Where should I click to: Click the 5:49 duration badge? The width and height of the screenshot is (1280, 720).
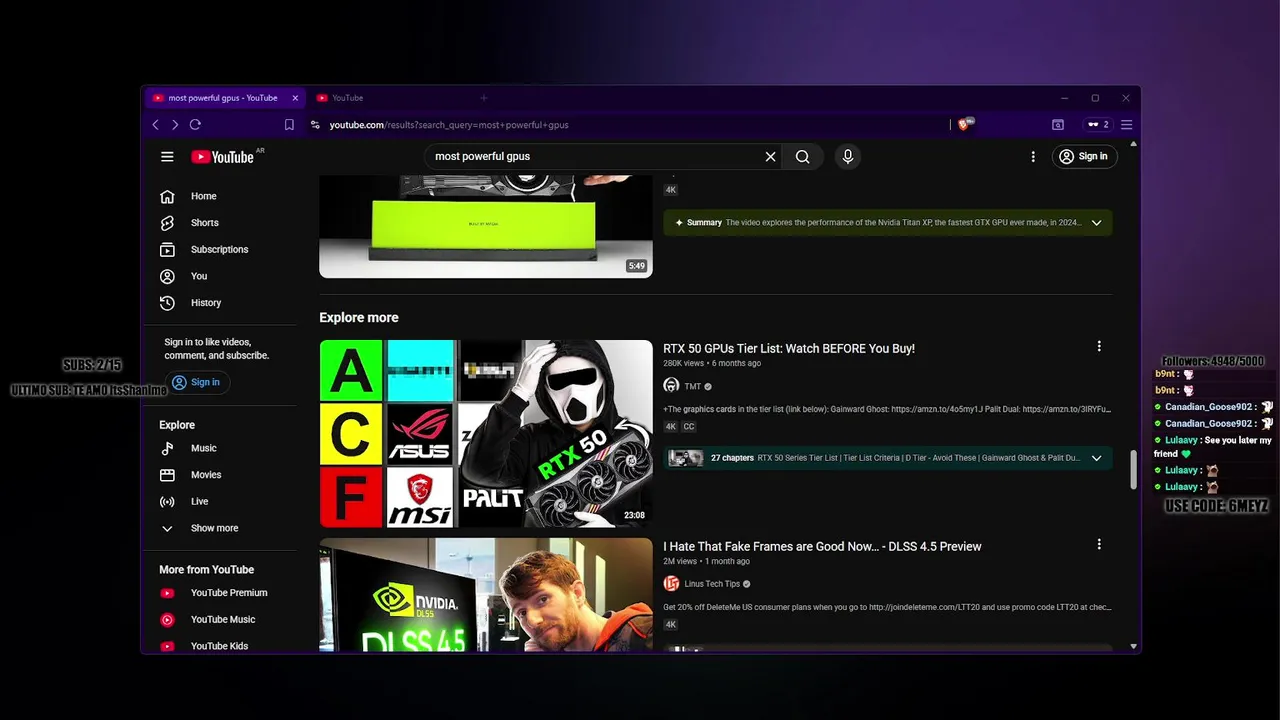point(637,266)
